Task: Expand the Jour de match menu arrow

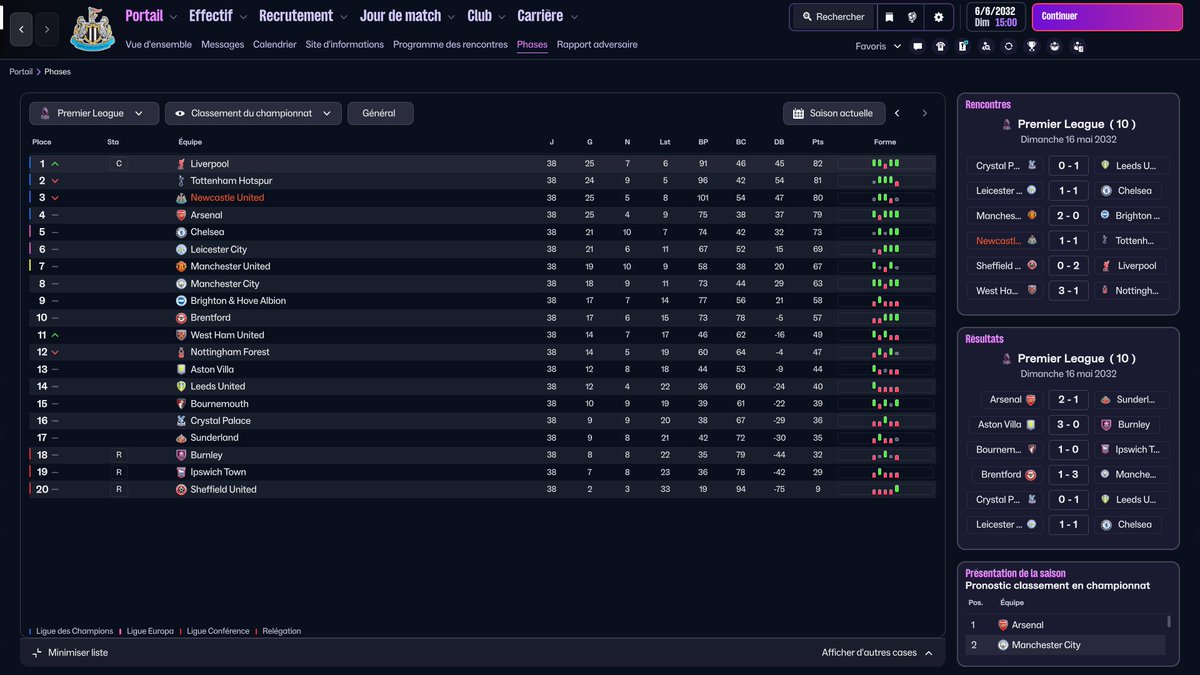Action: [x=452, y=17]
